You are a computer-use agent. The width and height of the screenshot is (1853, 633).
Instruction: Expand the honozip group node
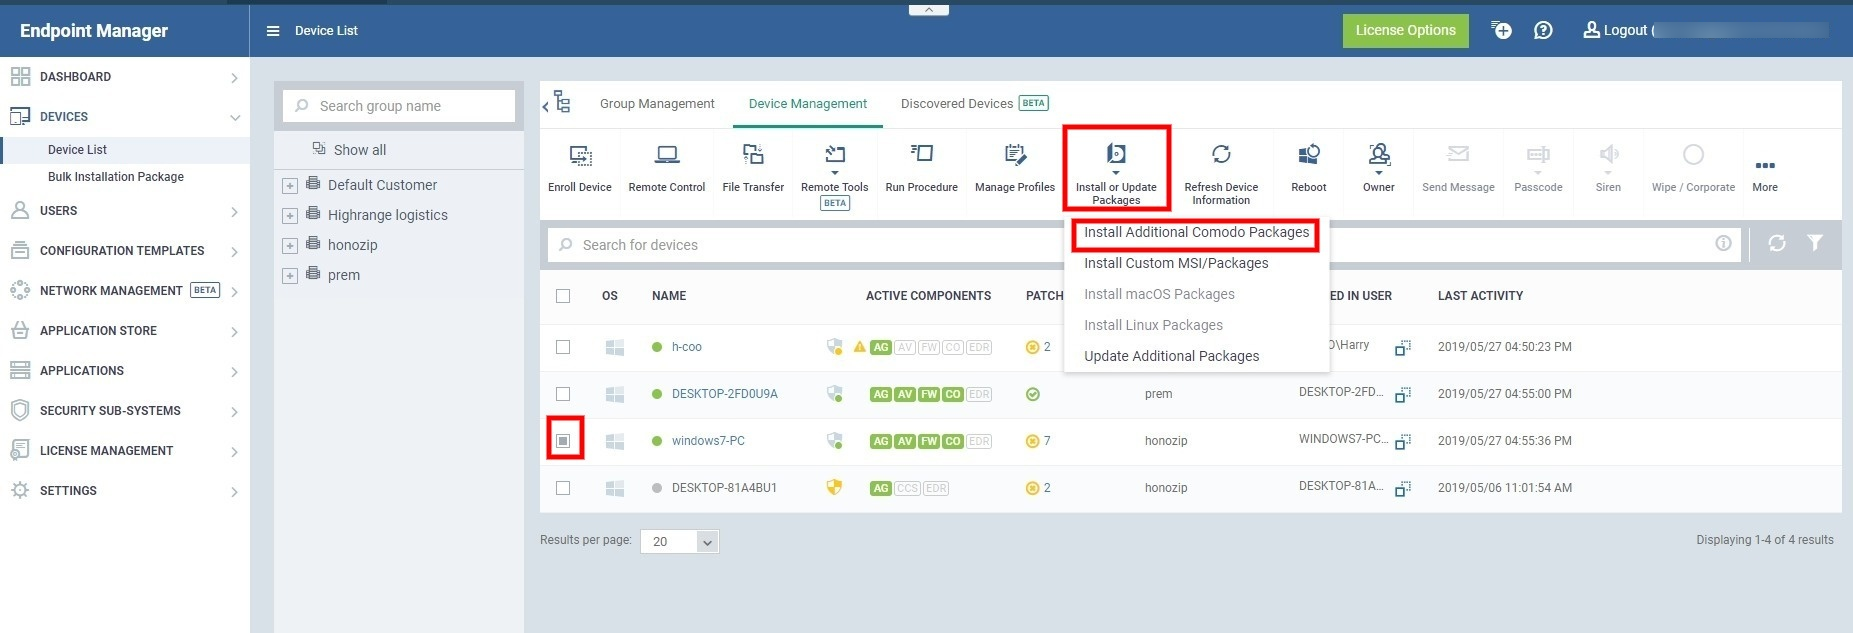click(289, 246)
